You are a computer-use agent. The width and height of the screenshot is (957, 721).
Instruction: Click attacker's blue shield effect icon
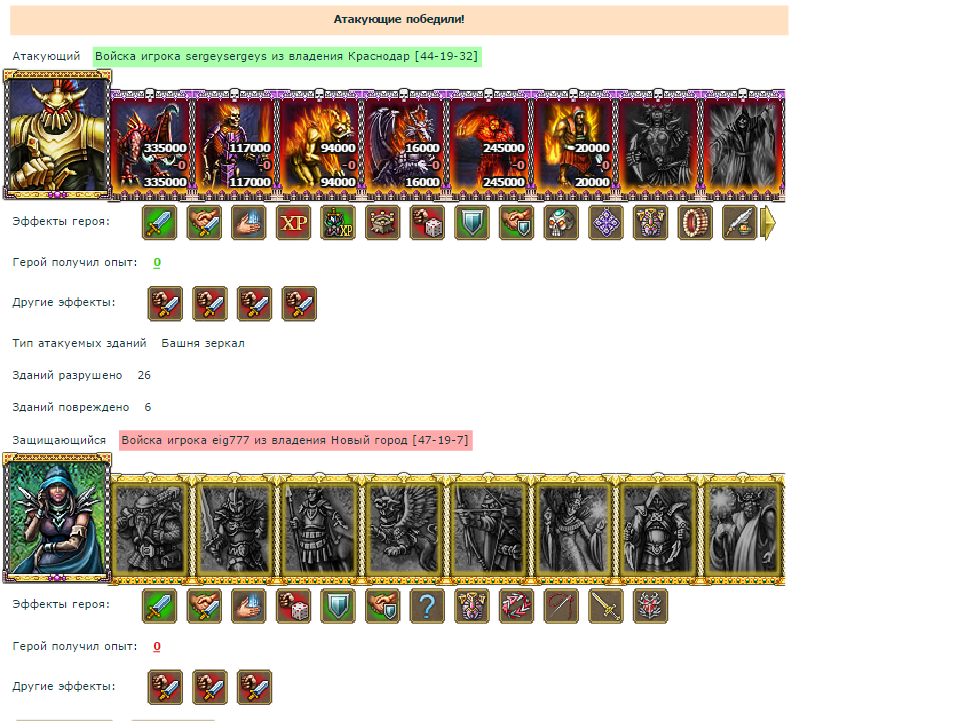[x=472, y=223]
